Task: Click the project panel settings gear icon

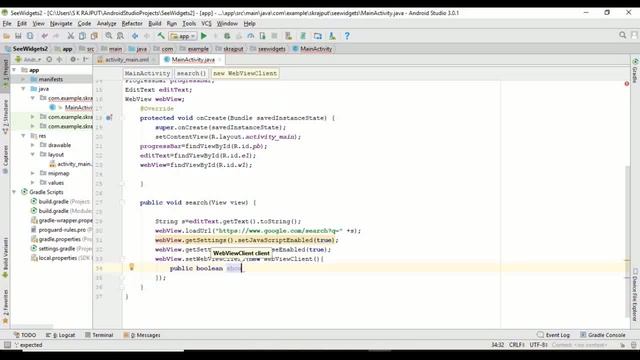Action: coord(73,60)
